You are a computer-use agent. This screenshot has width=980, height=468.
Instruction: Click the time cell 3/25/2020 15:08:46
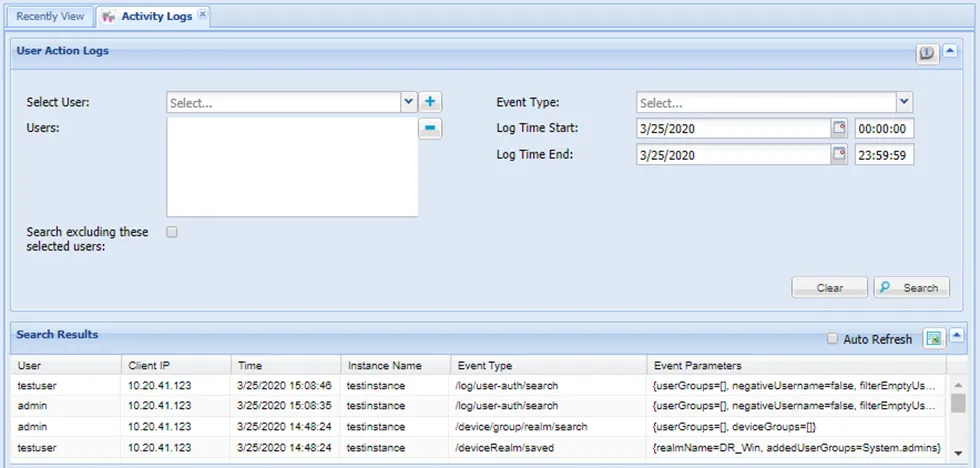(286, 386)
